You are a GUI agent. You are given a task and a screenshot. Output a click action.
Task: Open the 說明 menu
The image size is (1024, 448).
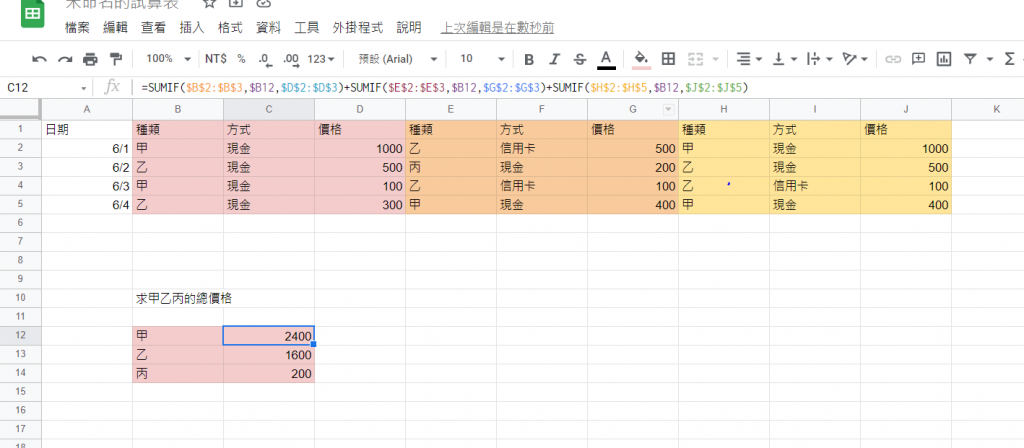409,28
